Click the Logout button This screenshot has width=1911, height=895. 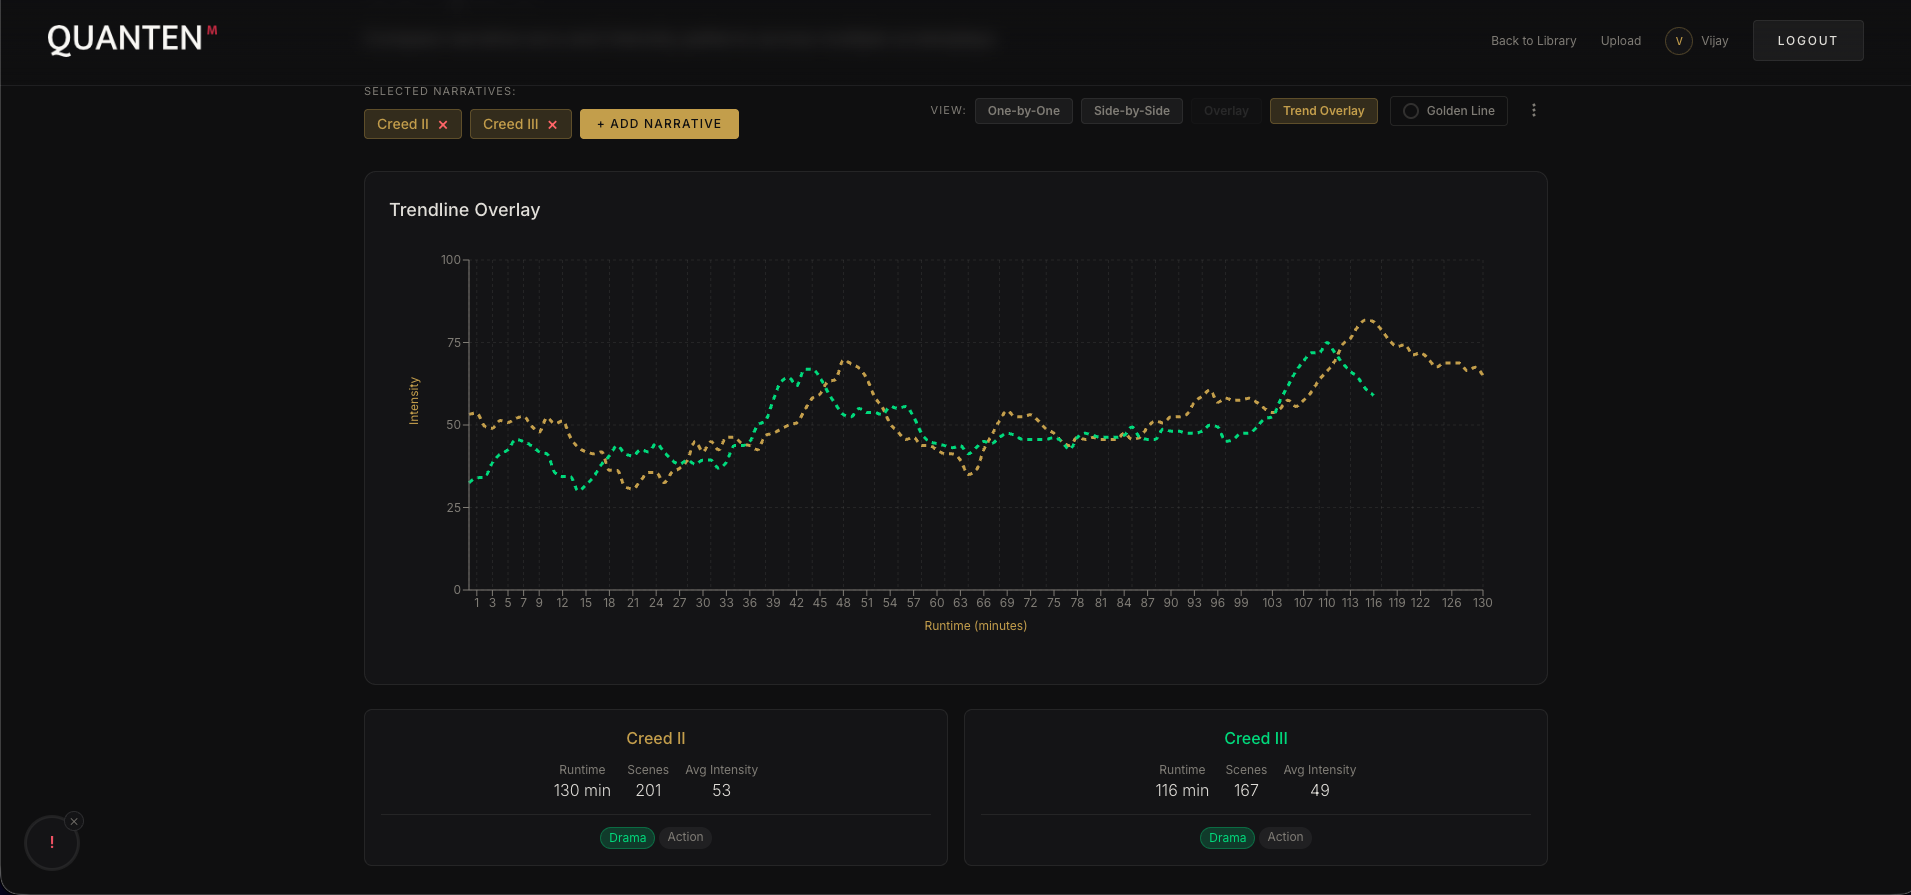coord(1807,41)
